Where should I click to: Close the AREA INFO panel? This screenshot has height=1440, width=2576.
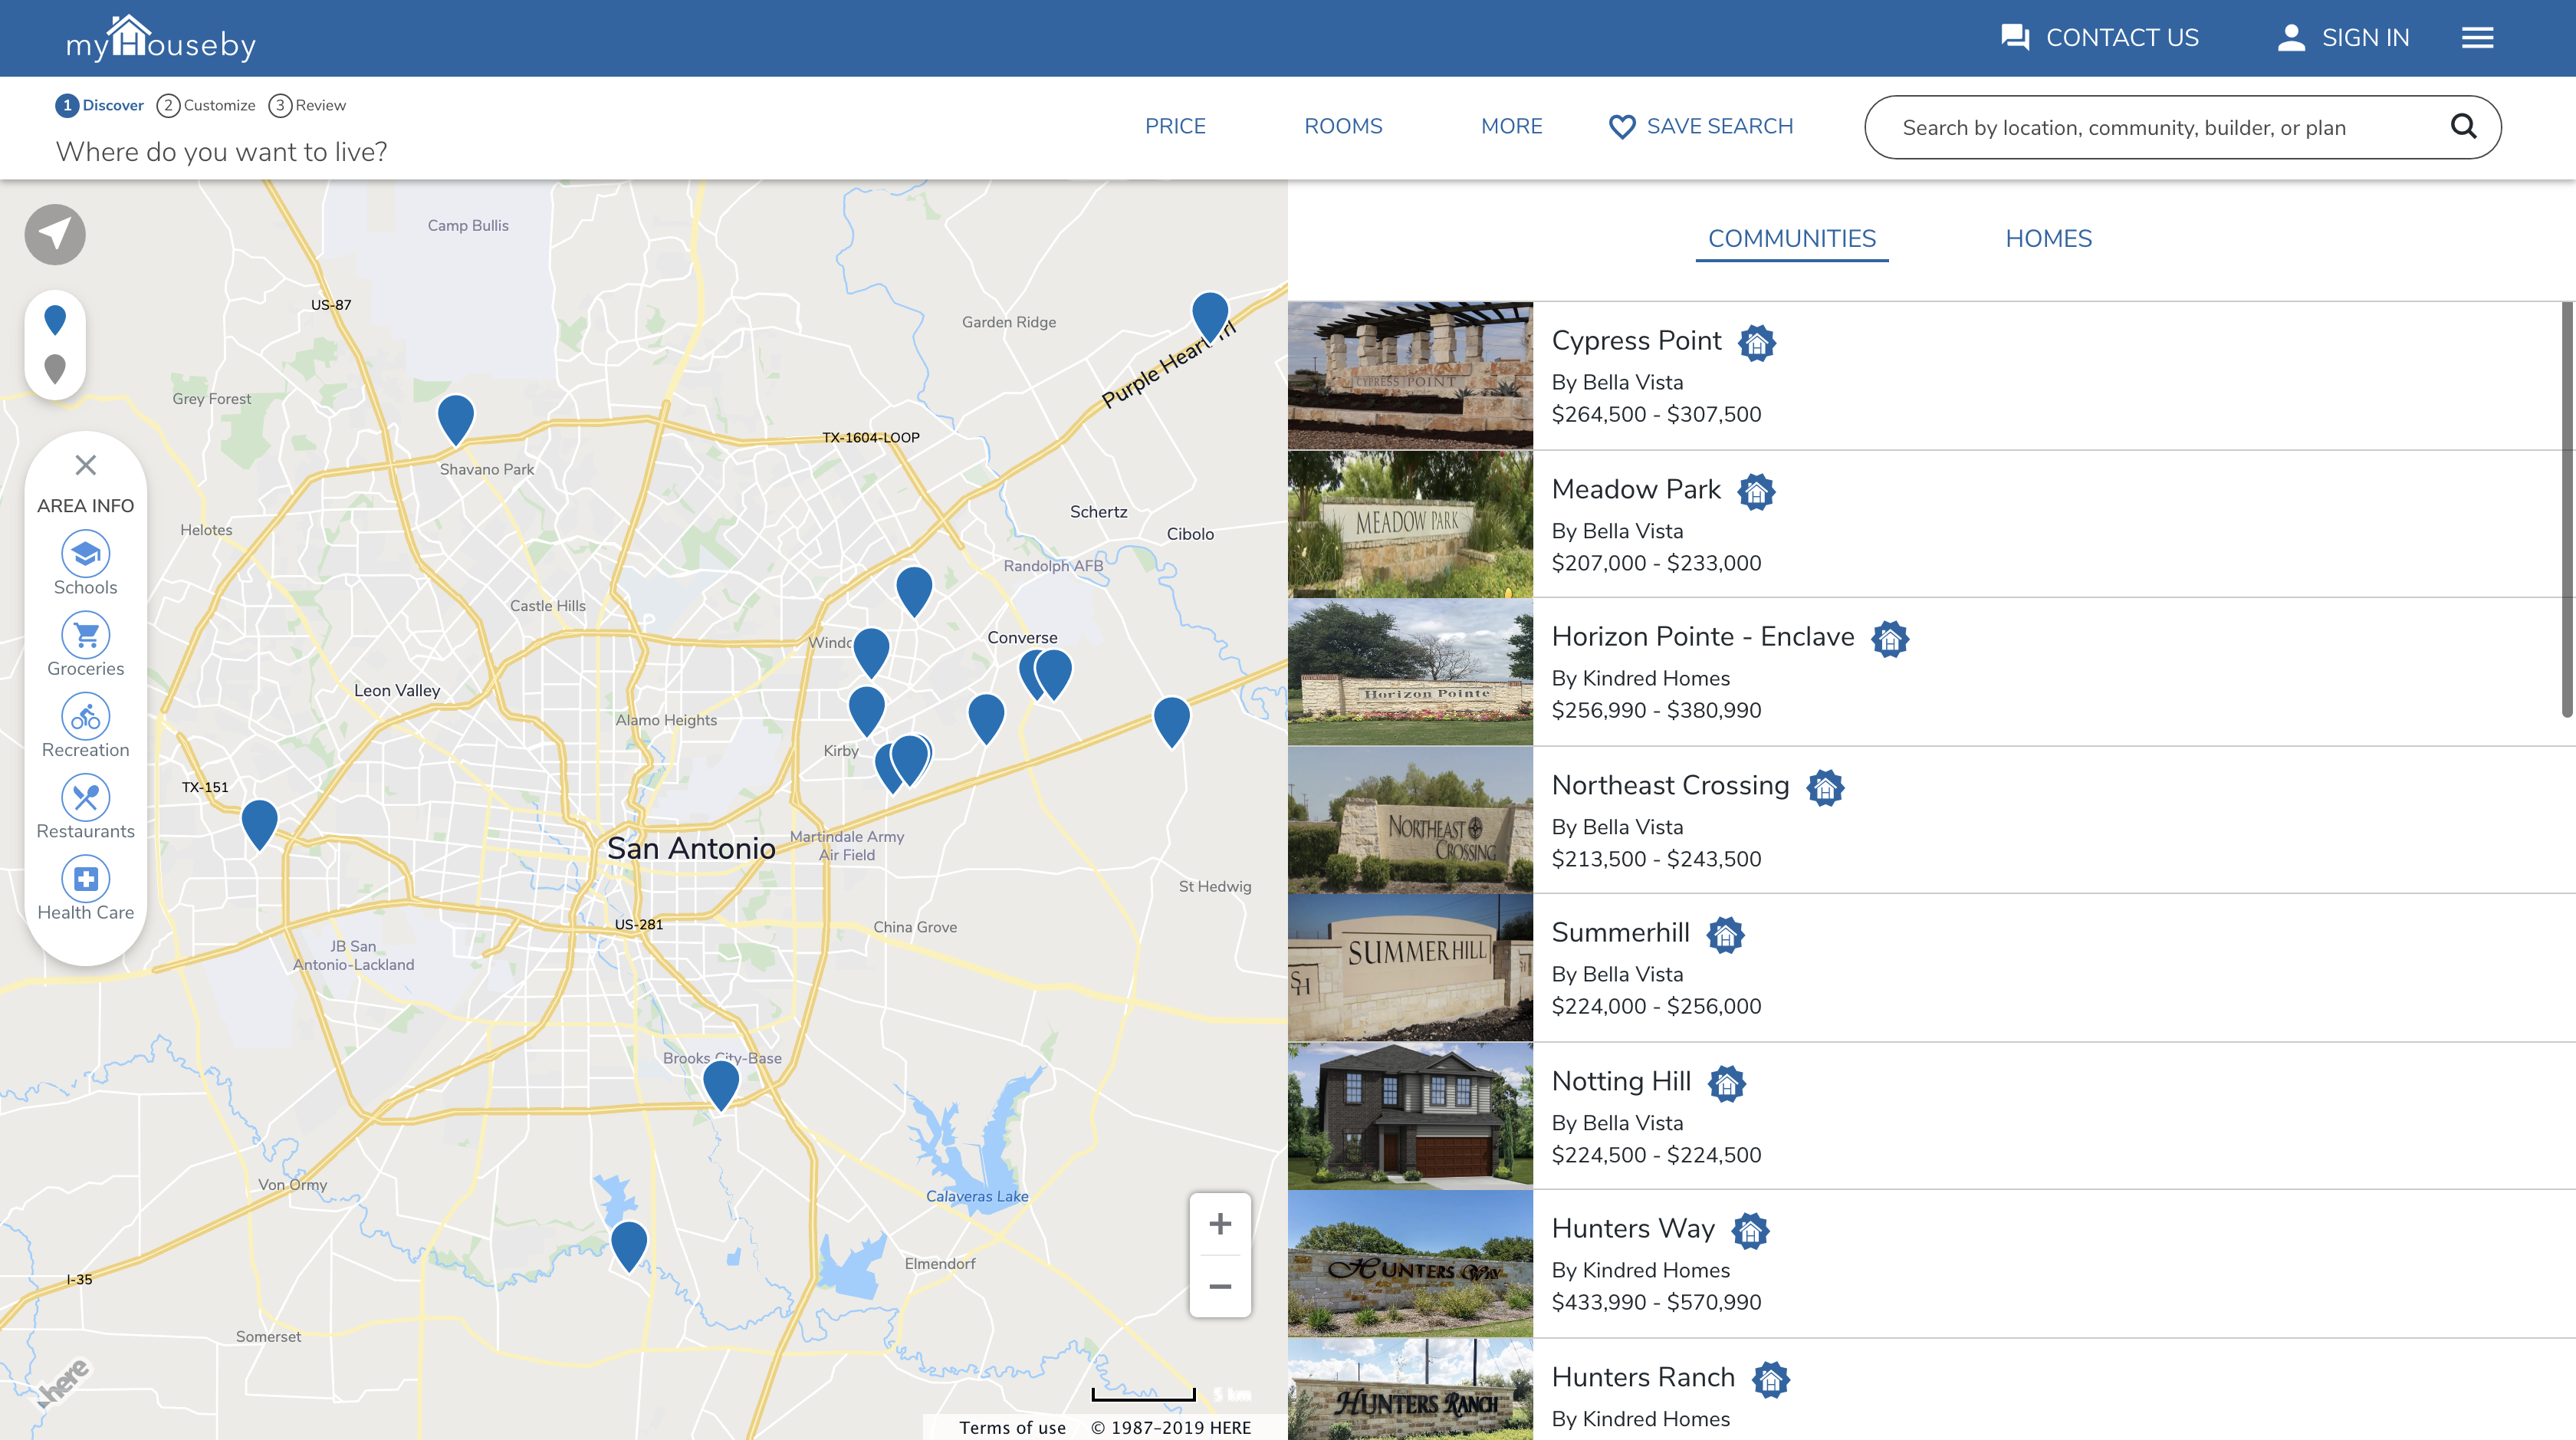tap(85, 465)
